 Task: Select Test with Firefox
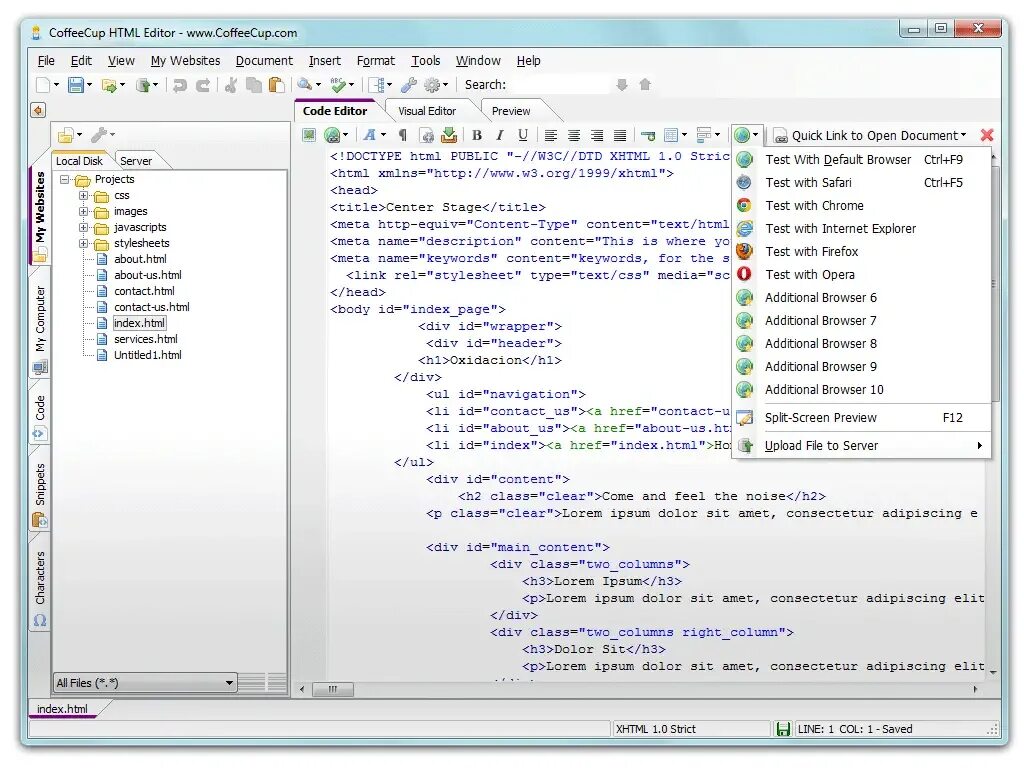pos(862,251)
